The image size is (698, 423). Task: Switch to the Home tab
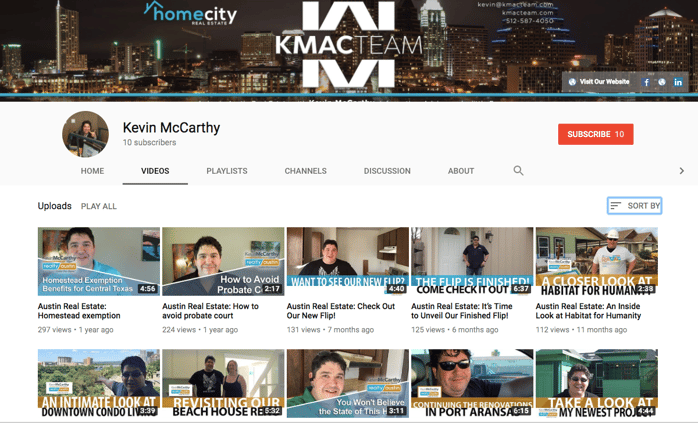coord(92,171)
